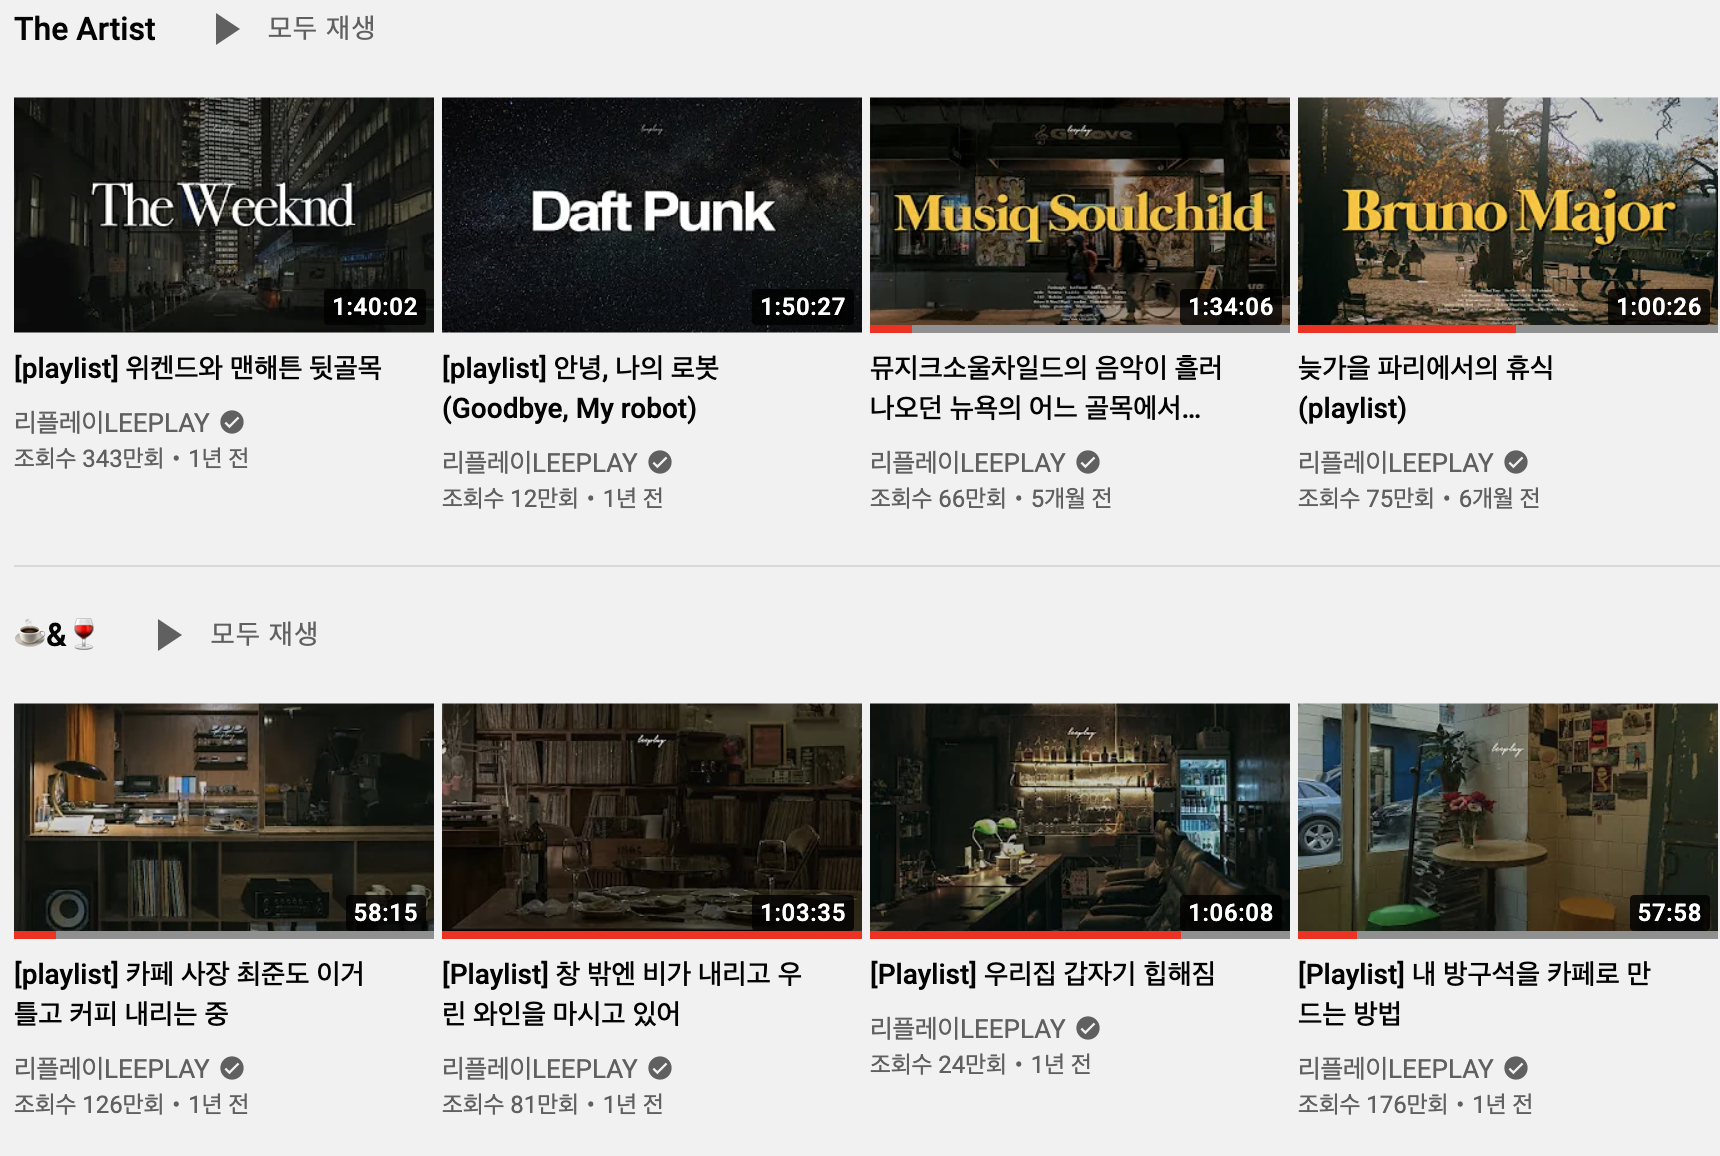Open 리플레이LEEPLAY channel under the Musiq Soulchild video

(968, 462)
